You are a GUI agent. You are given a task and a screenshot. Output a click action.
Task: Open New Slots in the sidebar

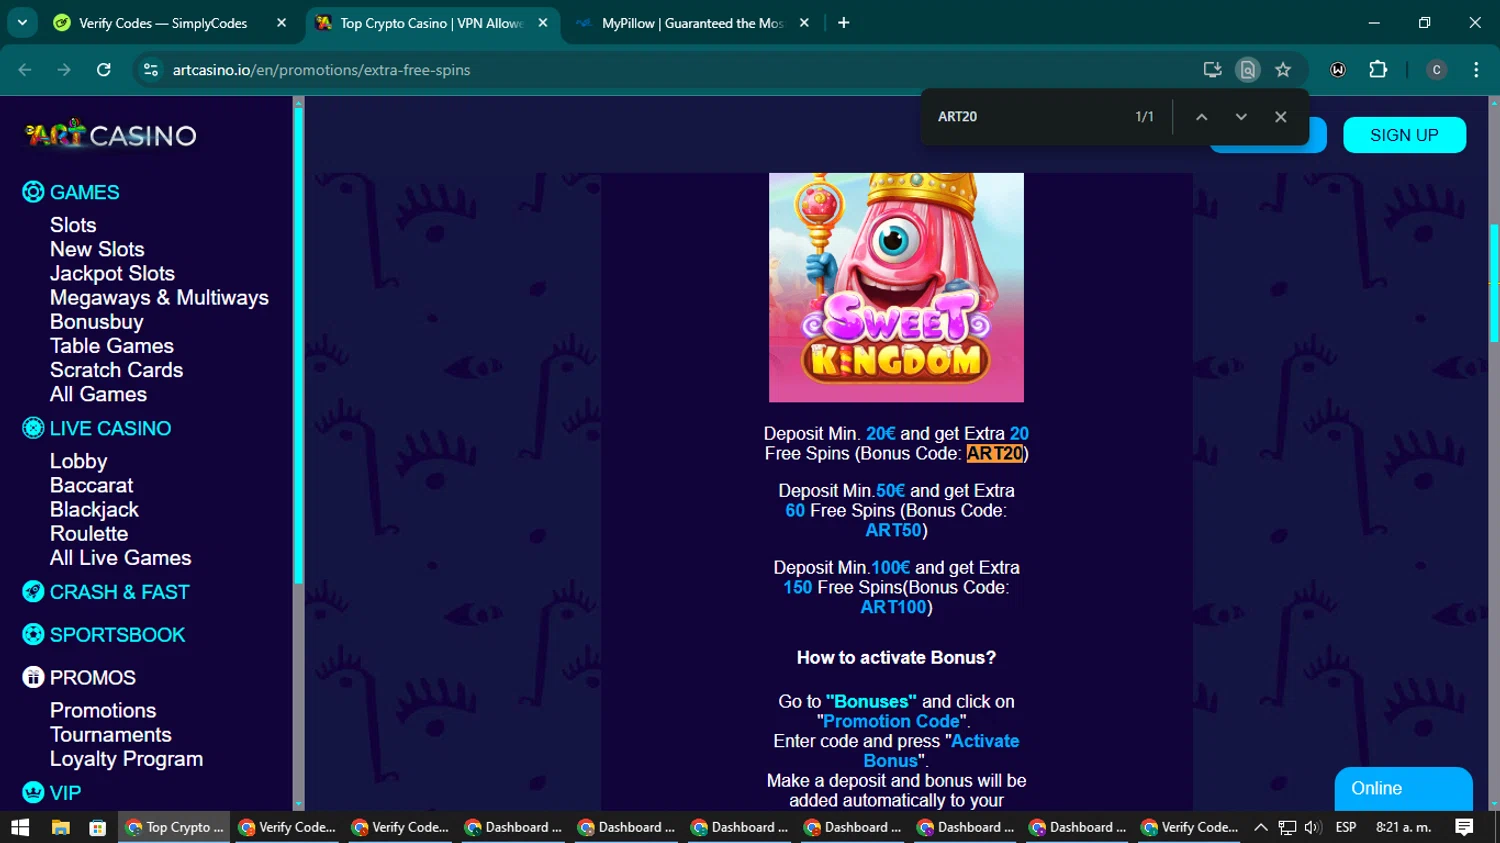97,249
